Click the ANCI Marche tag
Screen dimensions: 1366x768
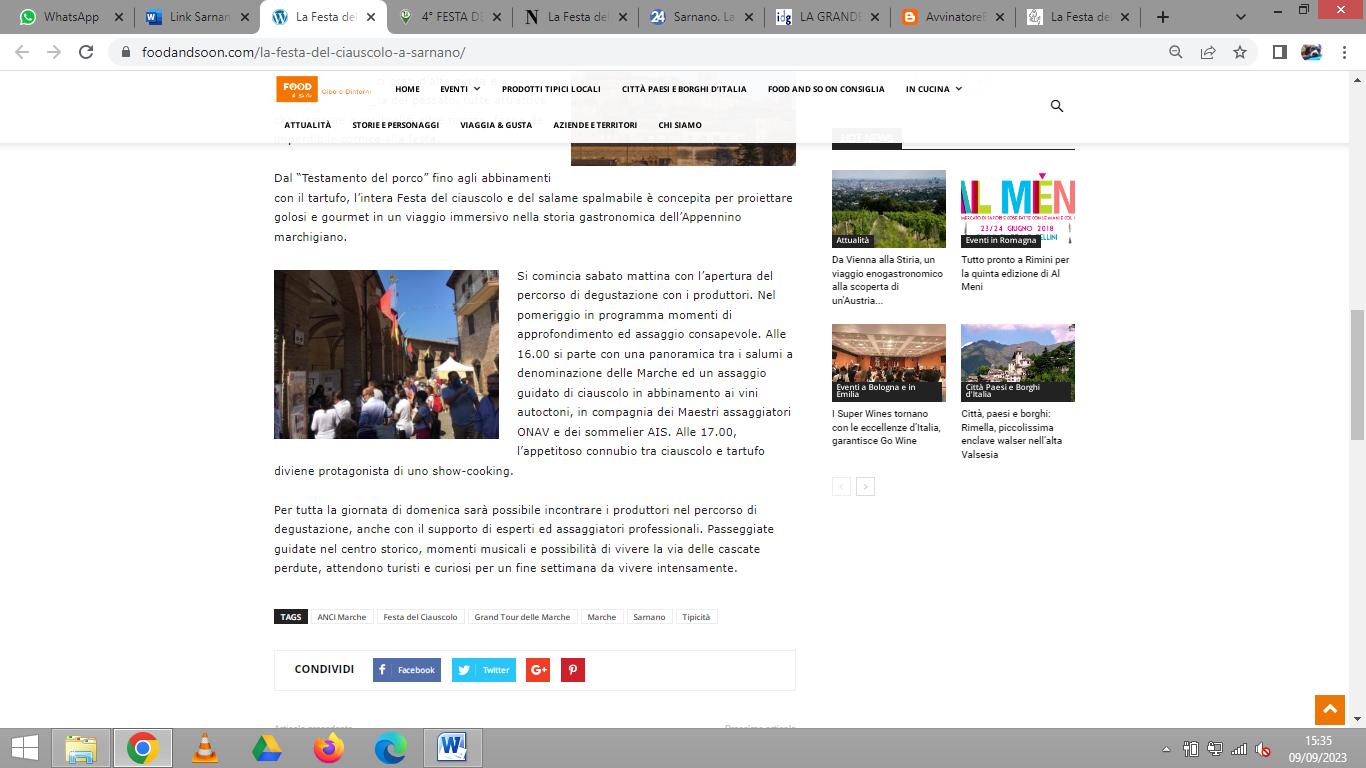(x=342, y=617)
